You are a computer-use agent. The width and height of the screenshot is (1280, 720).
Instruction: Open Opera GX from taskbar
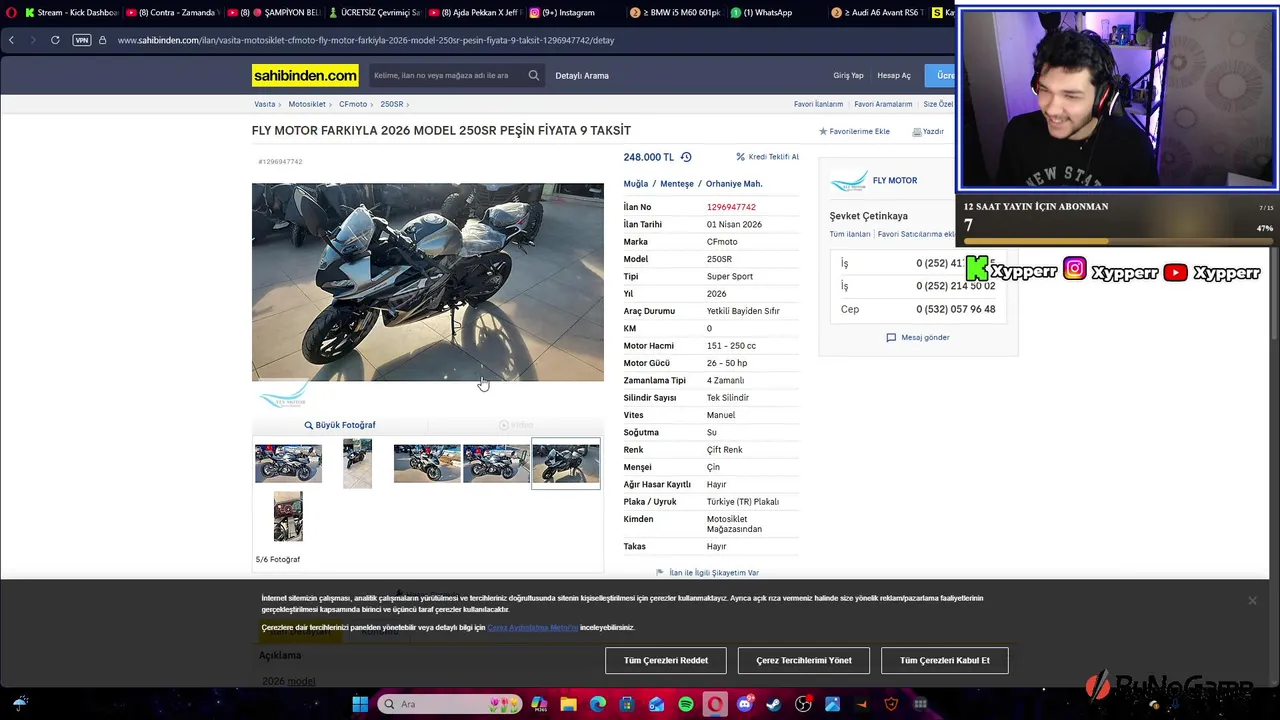[x=715, y=704]
